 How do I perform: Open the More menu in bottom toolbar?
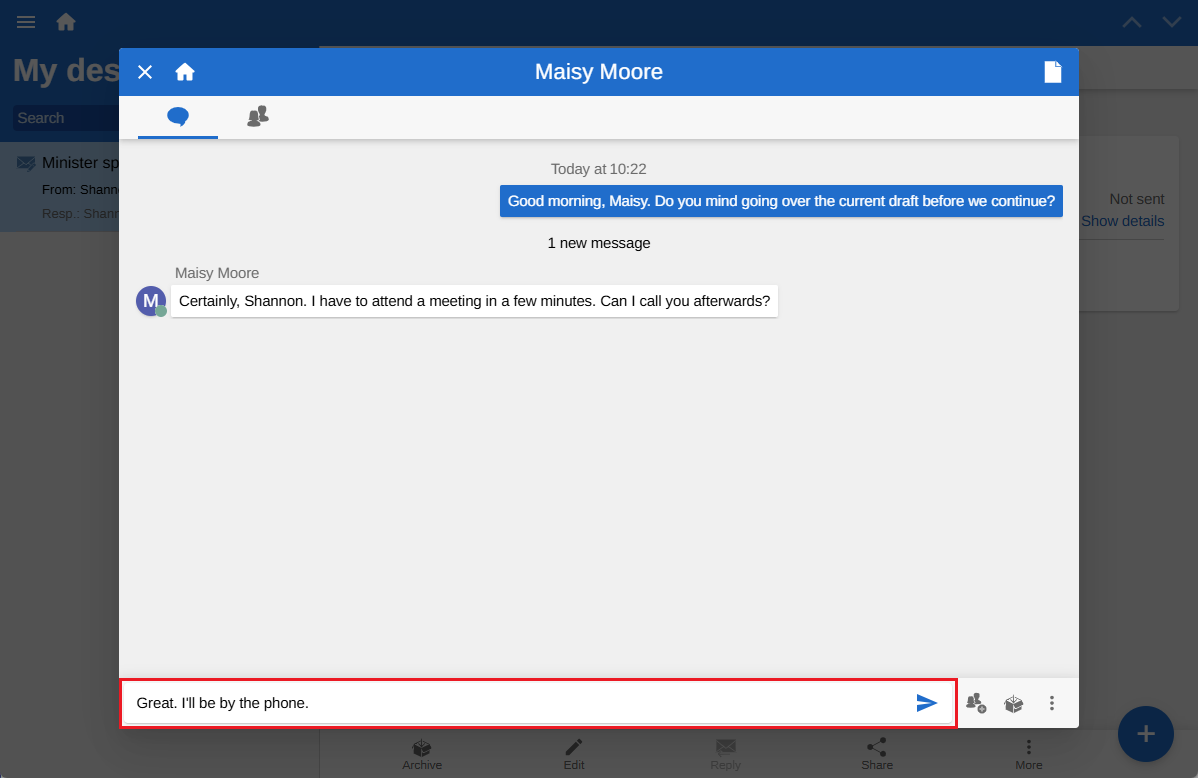tap(1028, 754)
